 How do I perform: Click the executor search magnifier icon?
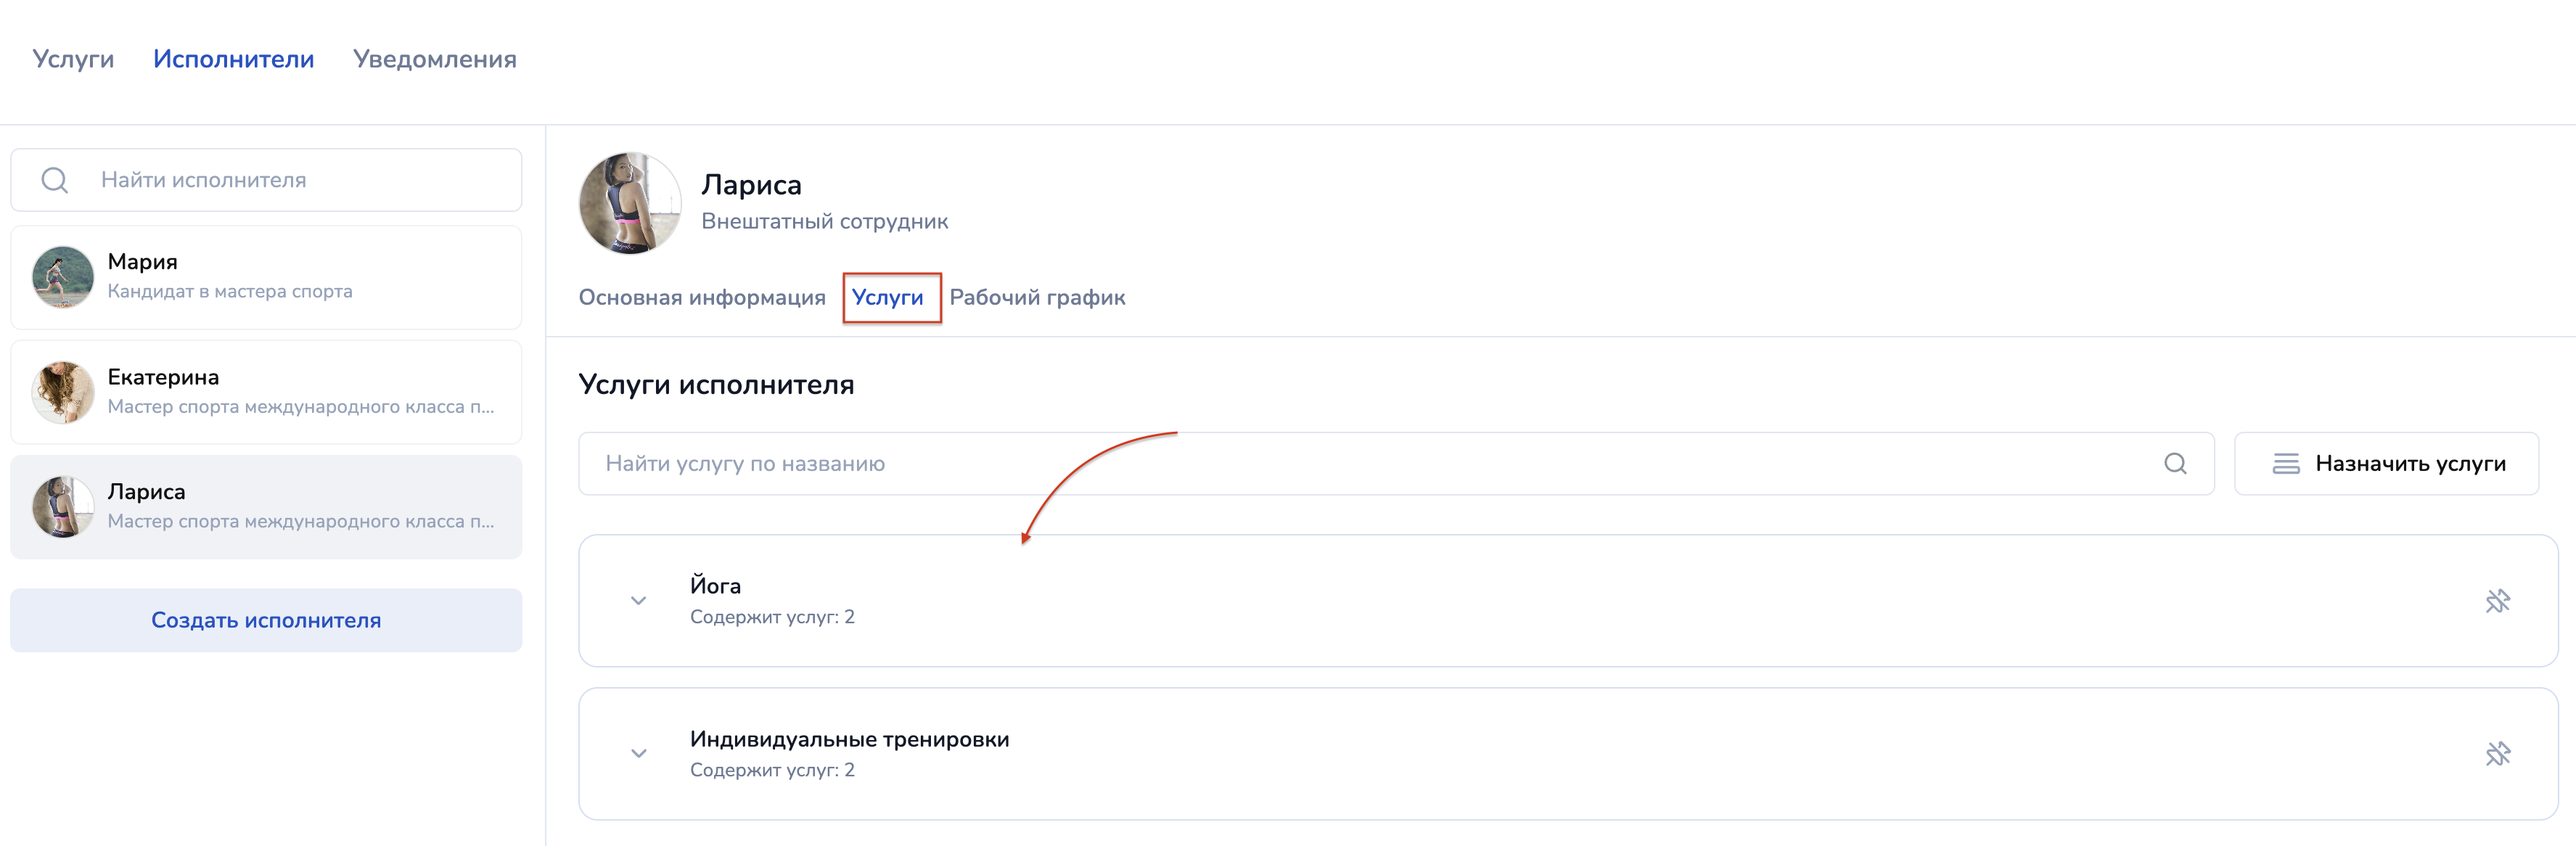point(54,180)
